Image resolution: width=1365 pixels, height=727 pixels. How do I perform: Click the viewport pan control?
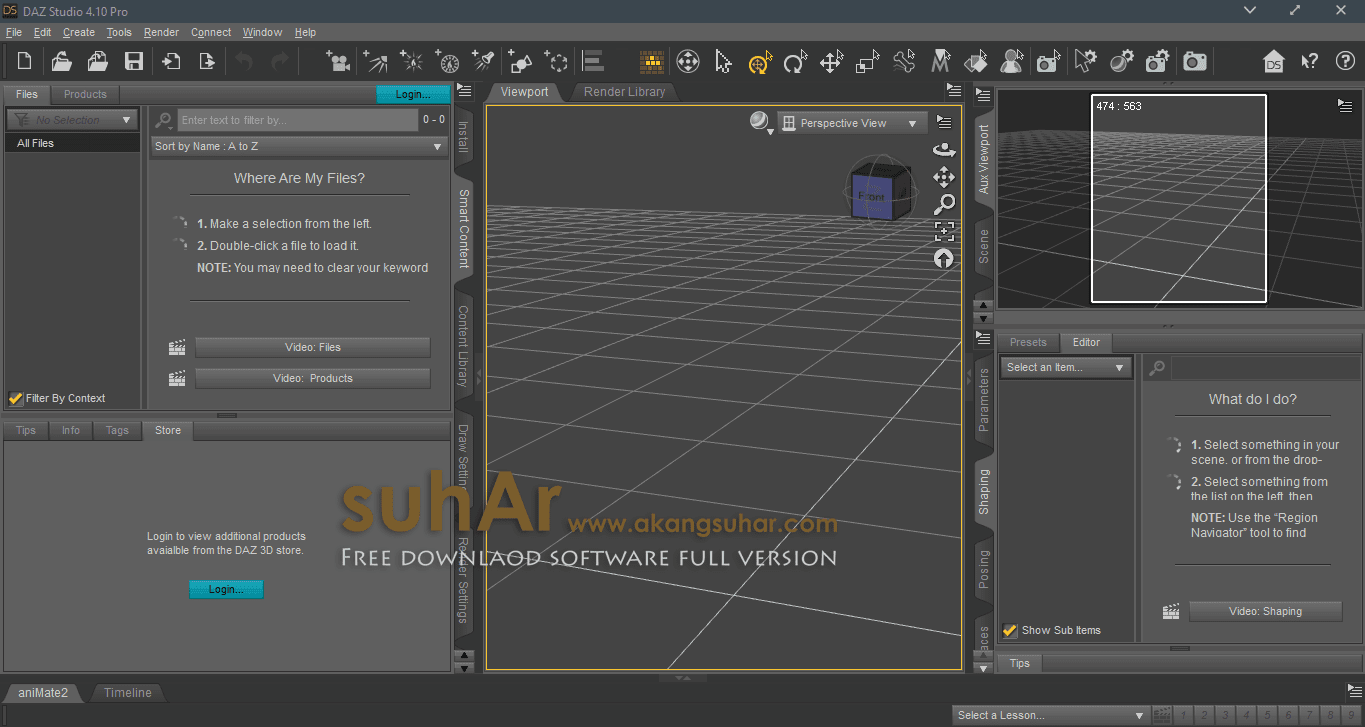[944, 177]
